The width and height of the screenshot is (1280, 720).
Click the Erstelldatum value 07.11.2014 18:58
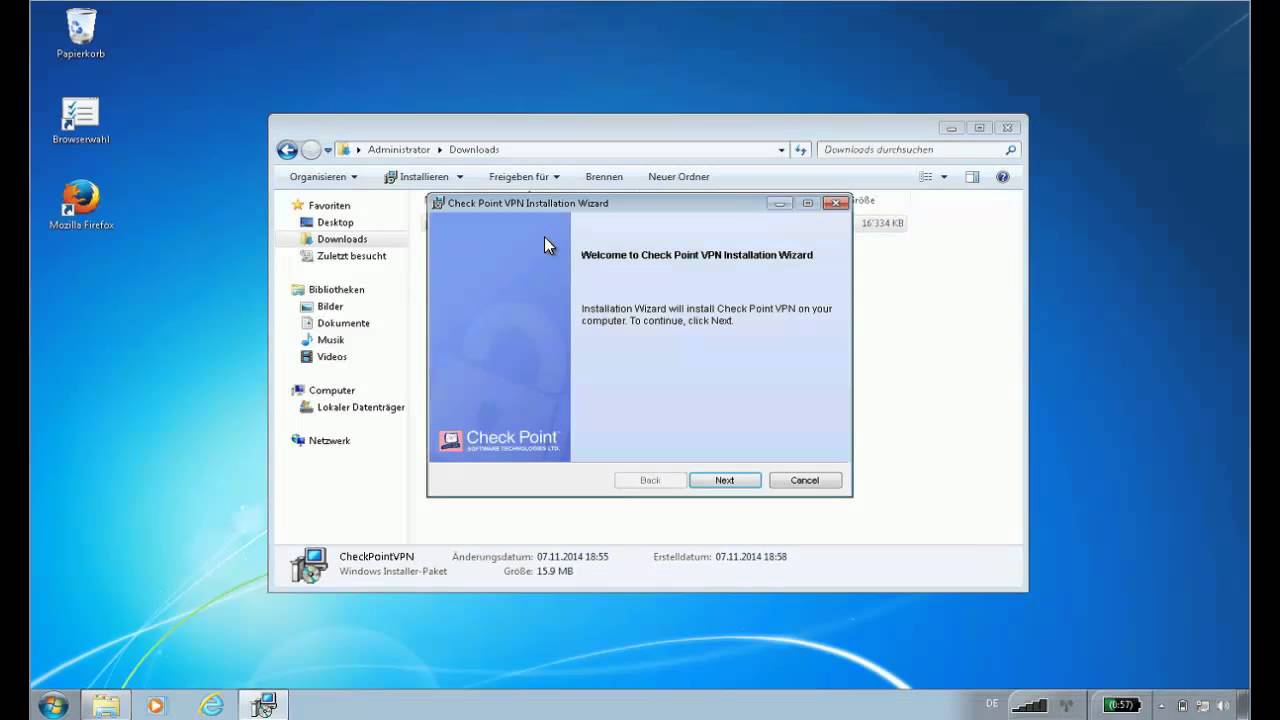point(751,557)
